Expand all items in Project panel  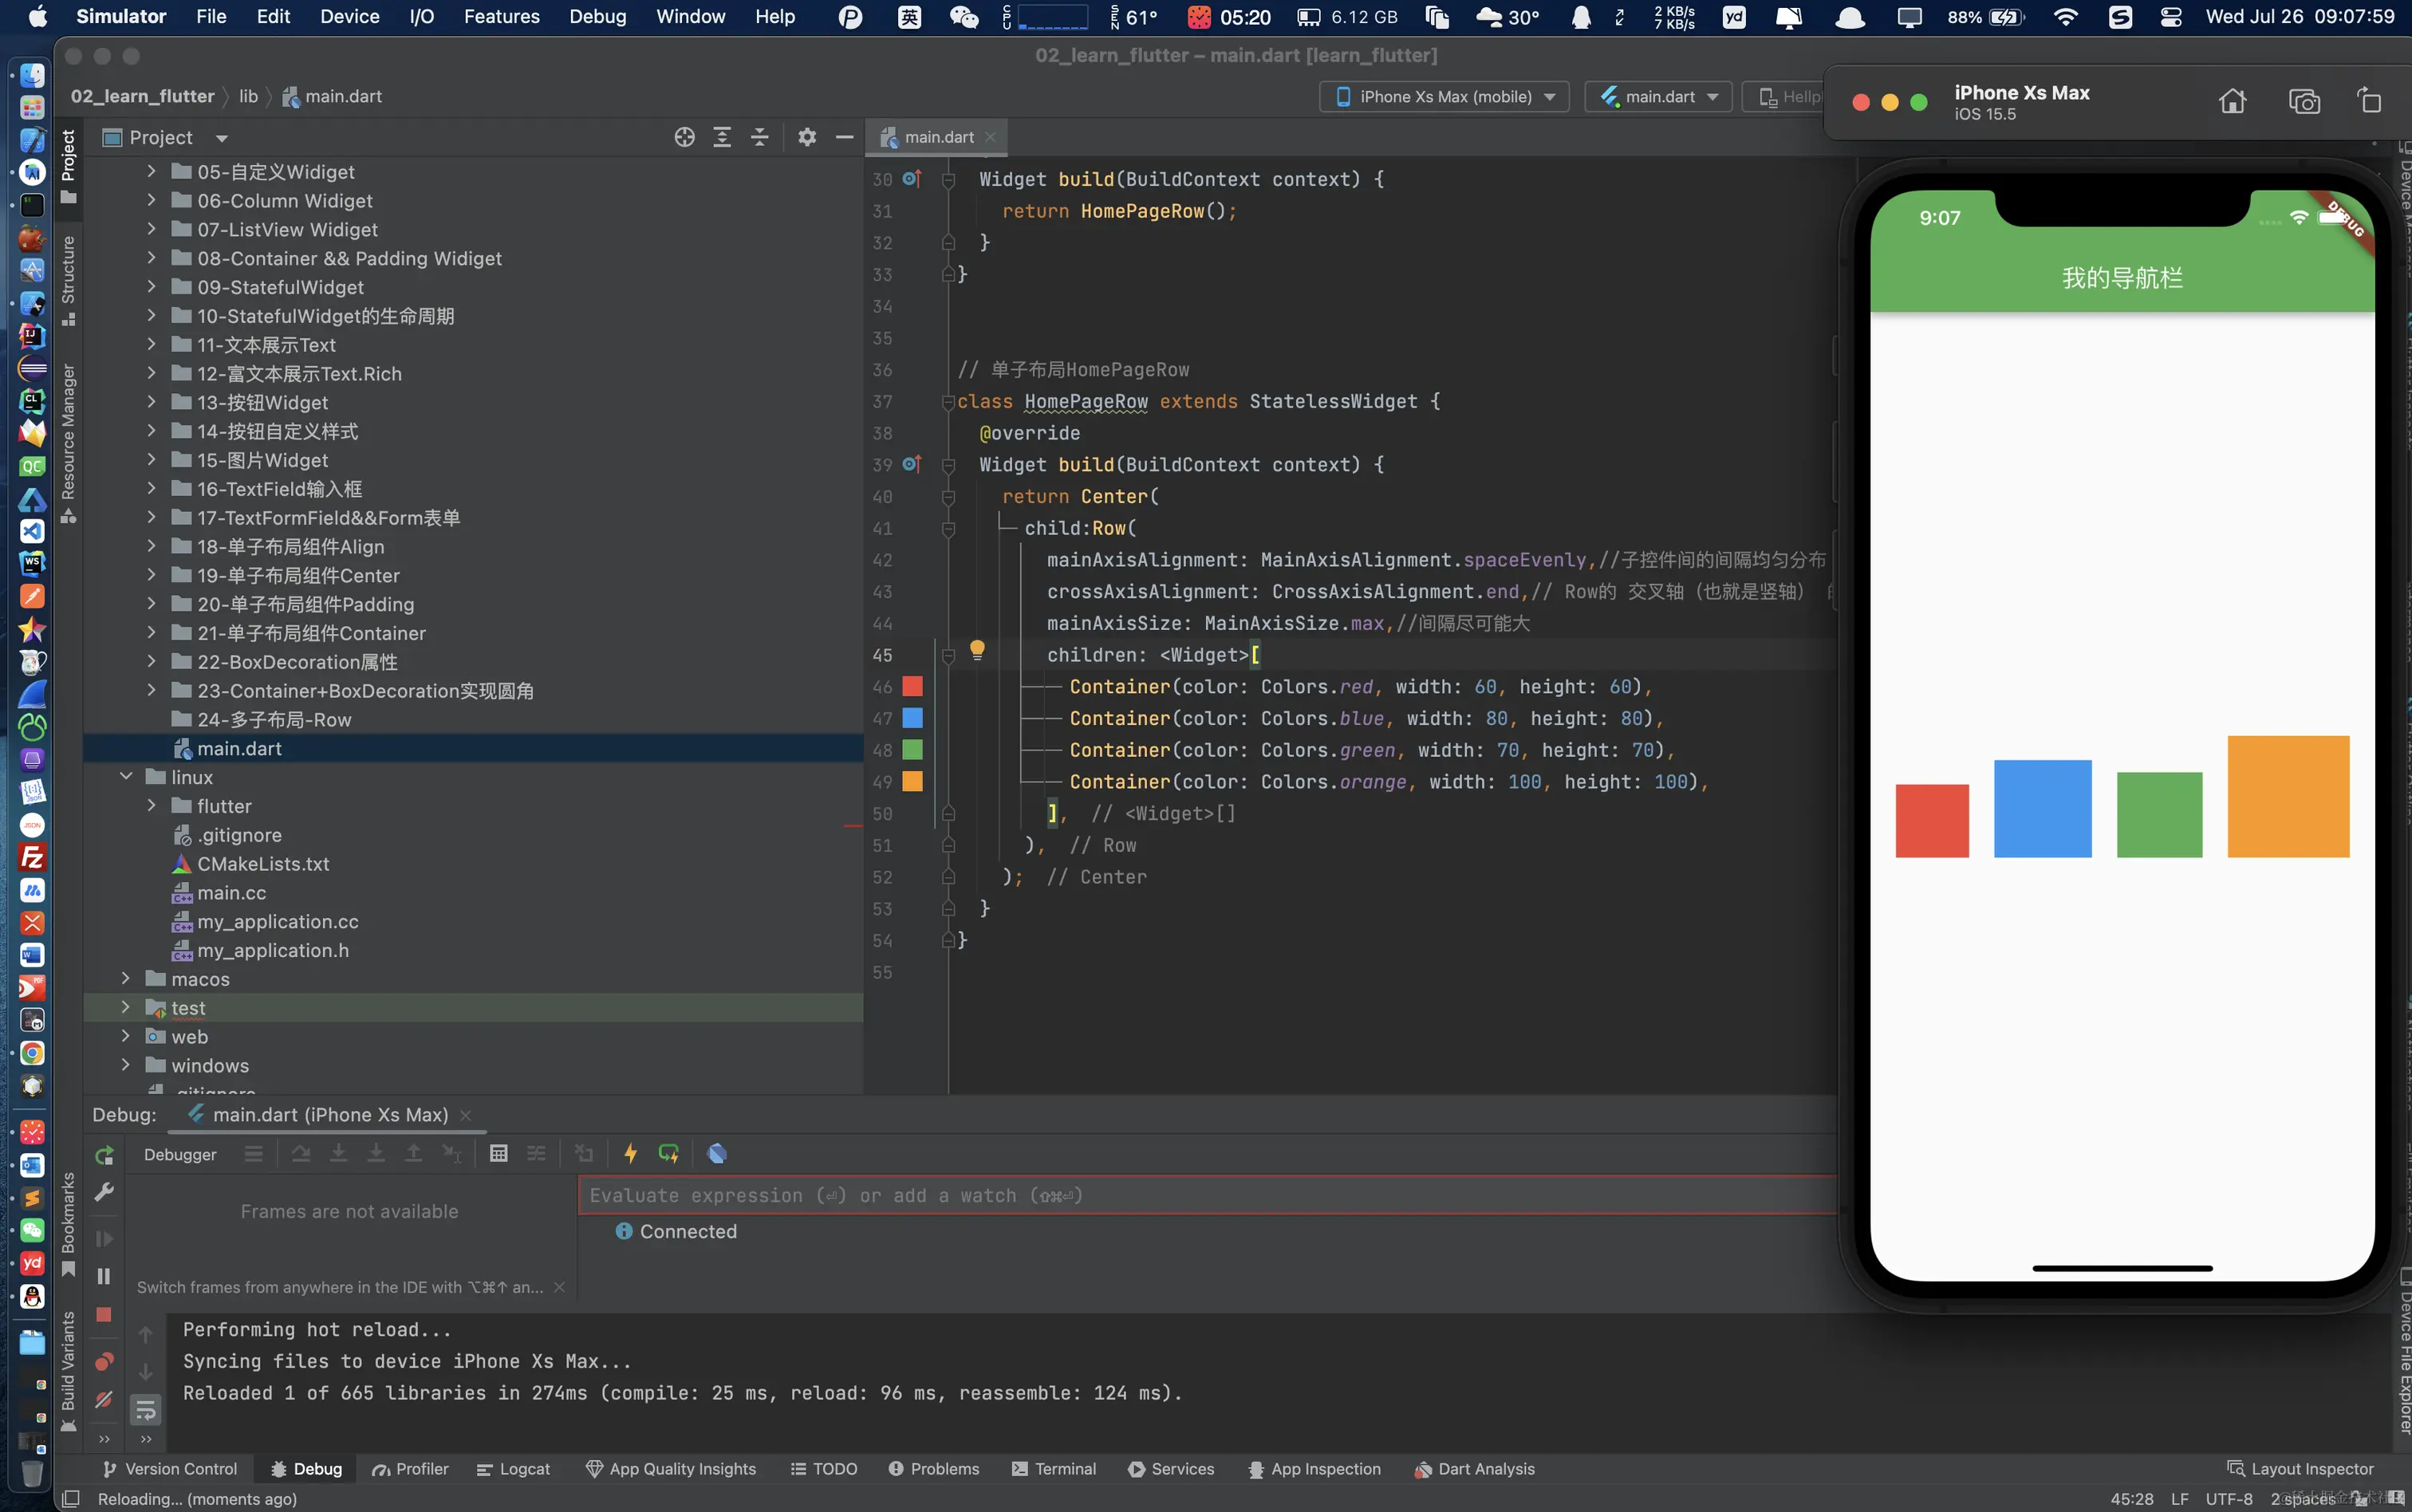[722, 137]
